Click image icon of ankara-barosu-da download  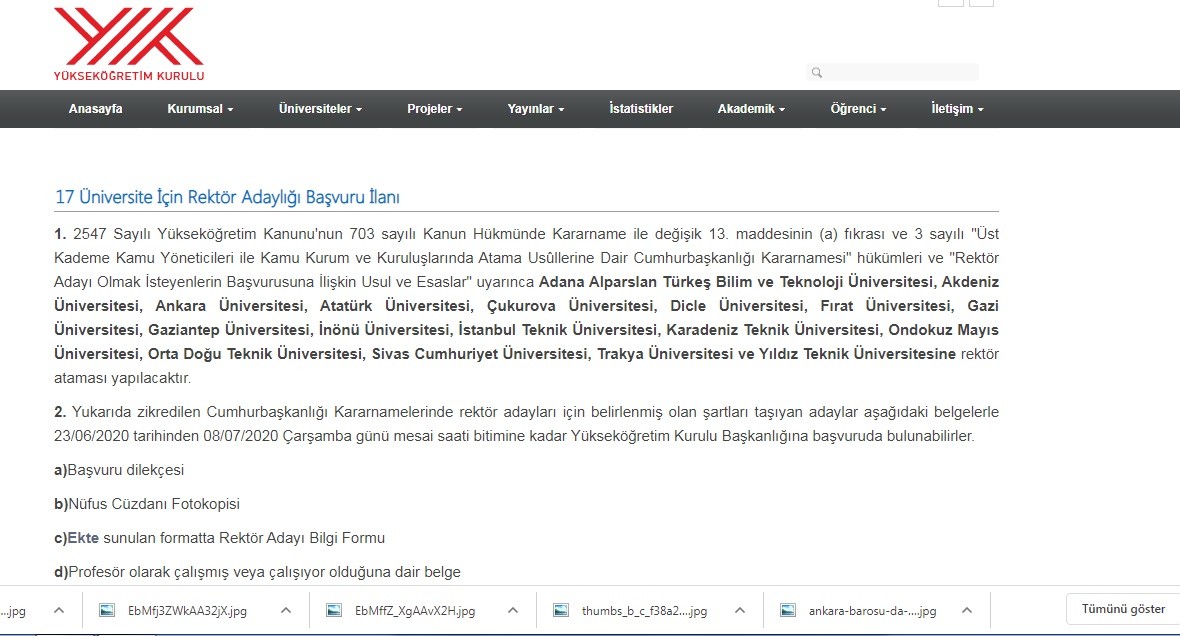[x=788, y=610]
